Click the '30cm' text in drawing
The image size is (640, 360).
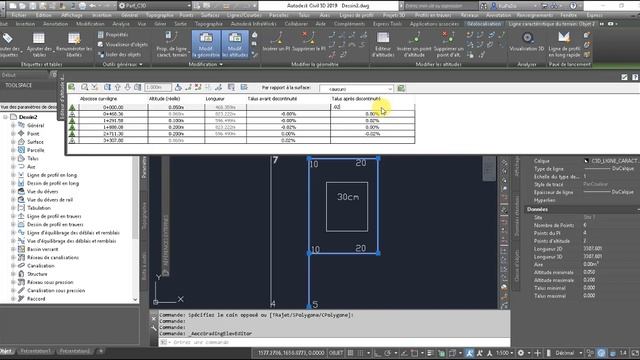tap(348, 197)
